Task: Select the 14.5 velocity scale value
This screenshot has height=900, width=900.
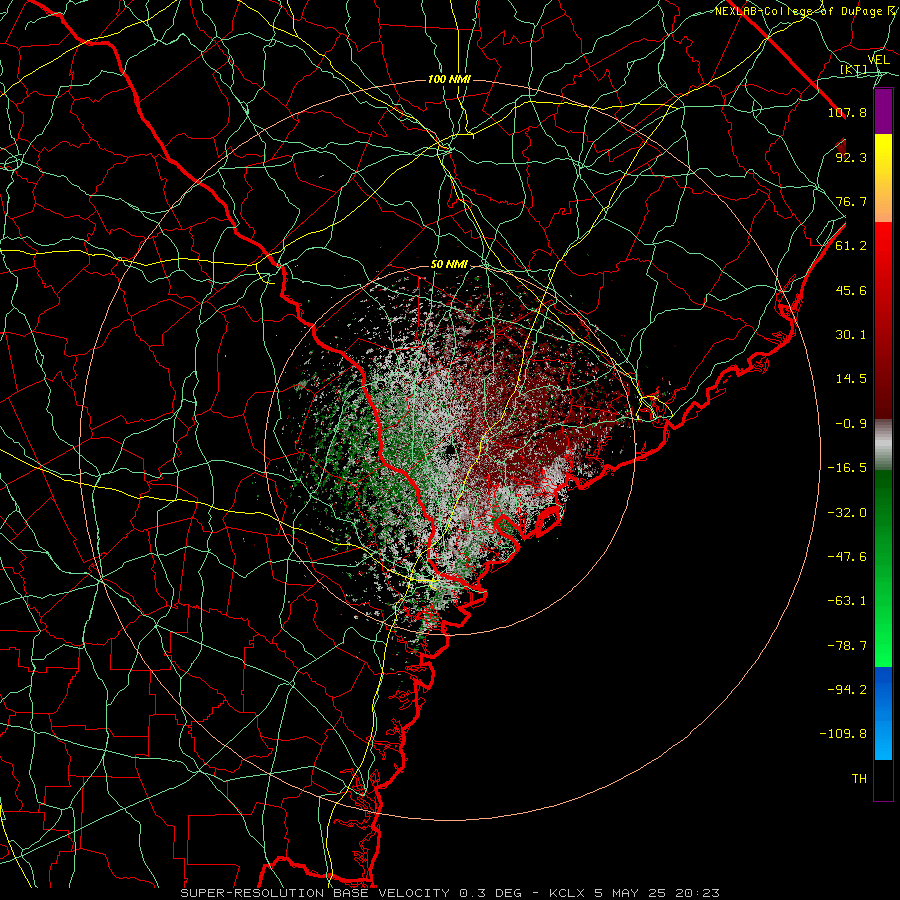Action: click(851, 379)
